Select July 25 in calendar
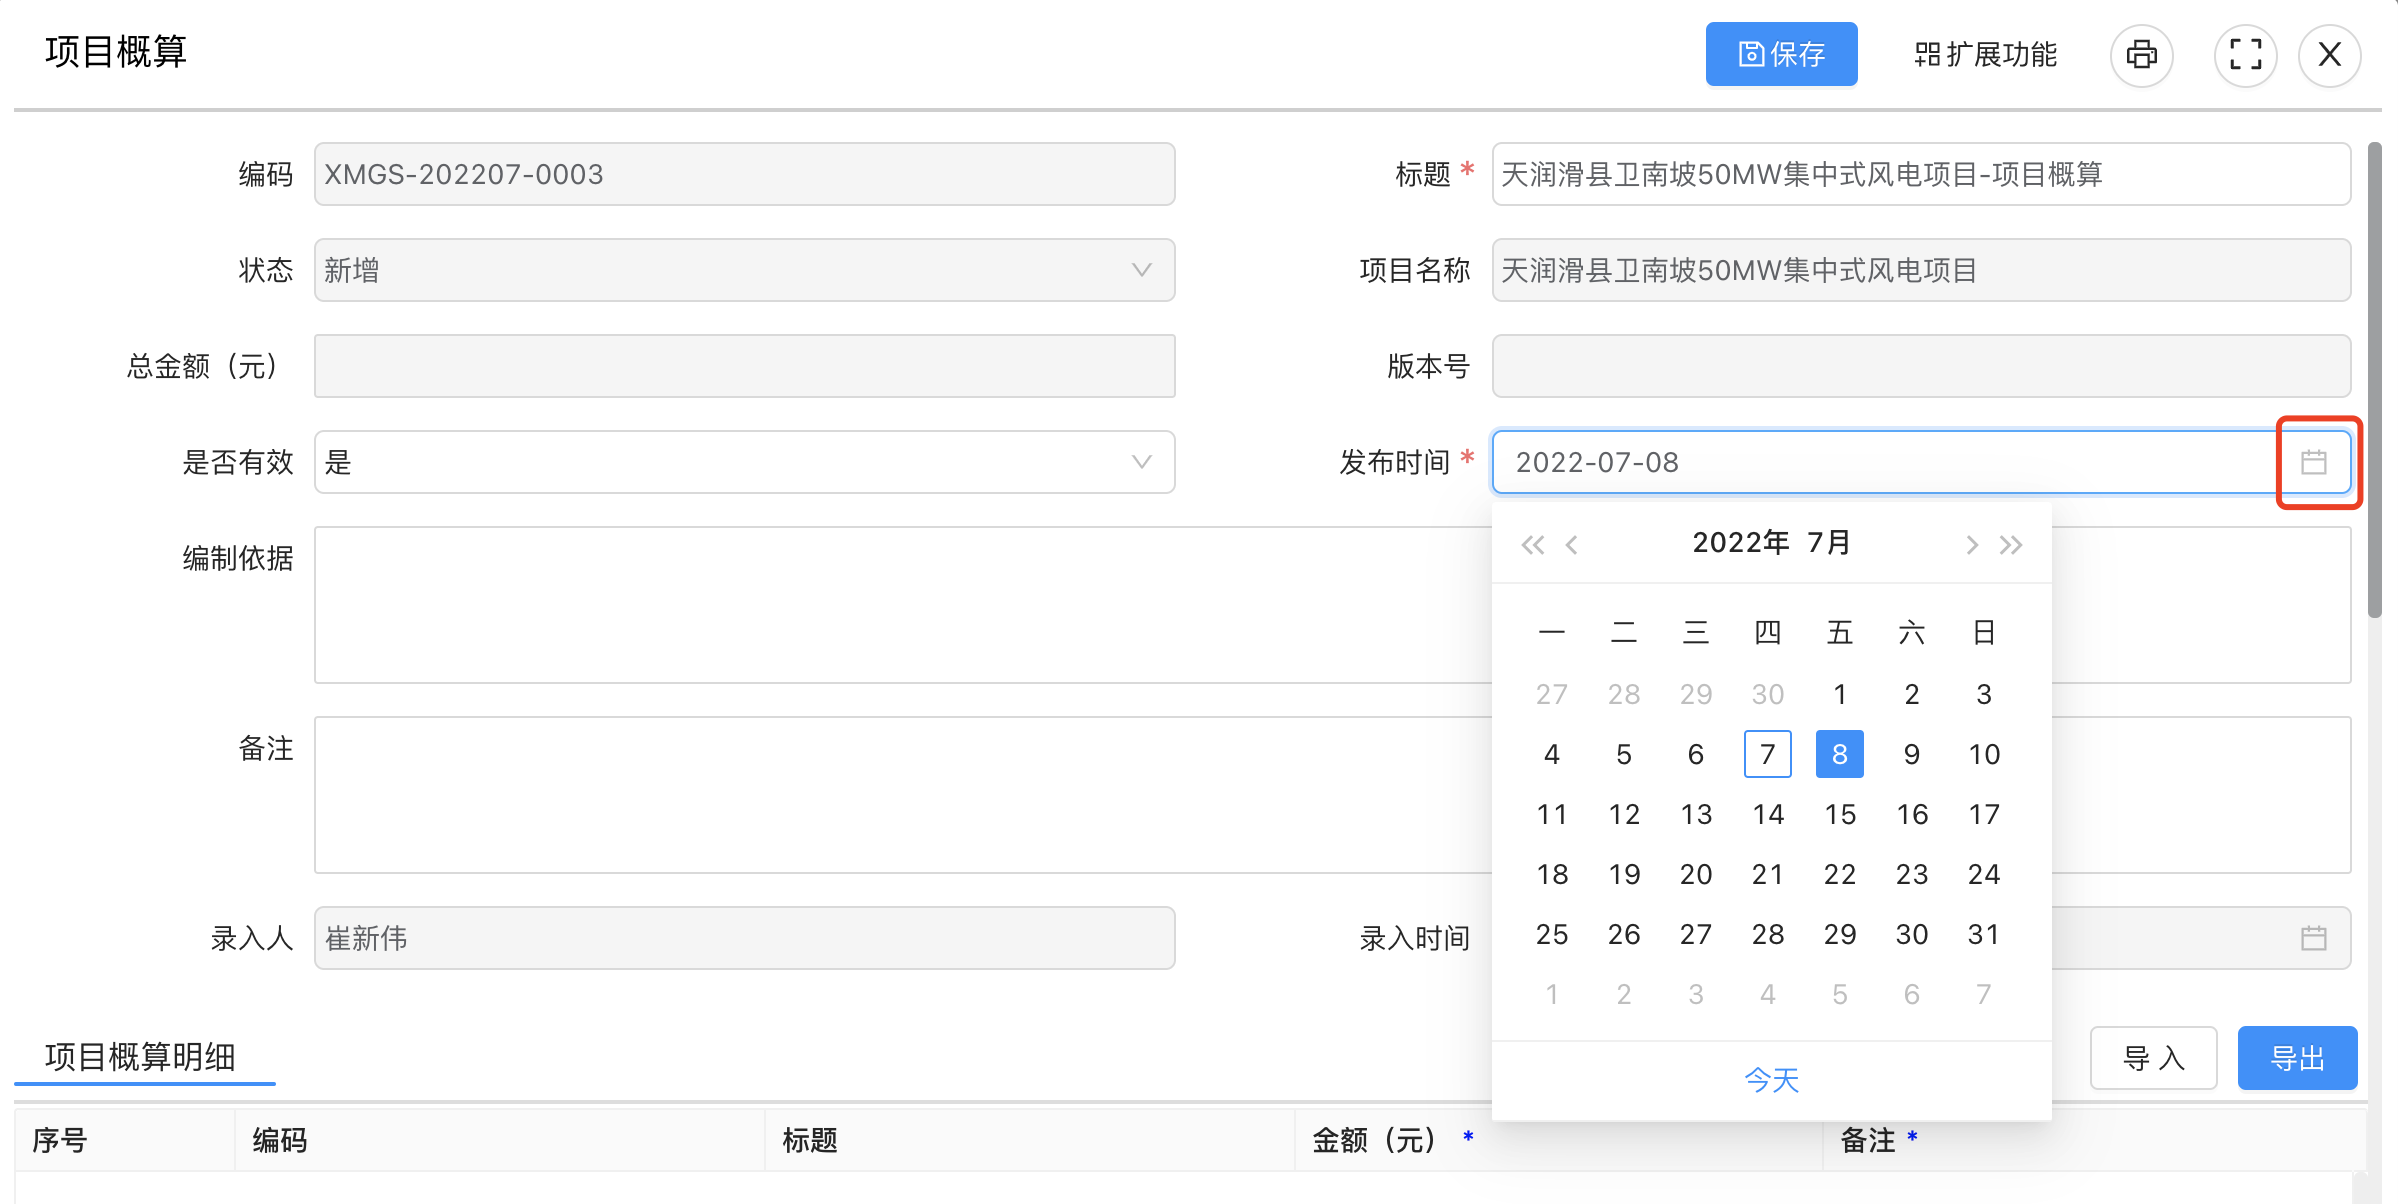 (x=1551, y=934)
